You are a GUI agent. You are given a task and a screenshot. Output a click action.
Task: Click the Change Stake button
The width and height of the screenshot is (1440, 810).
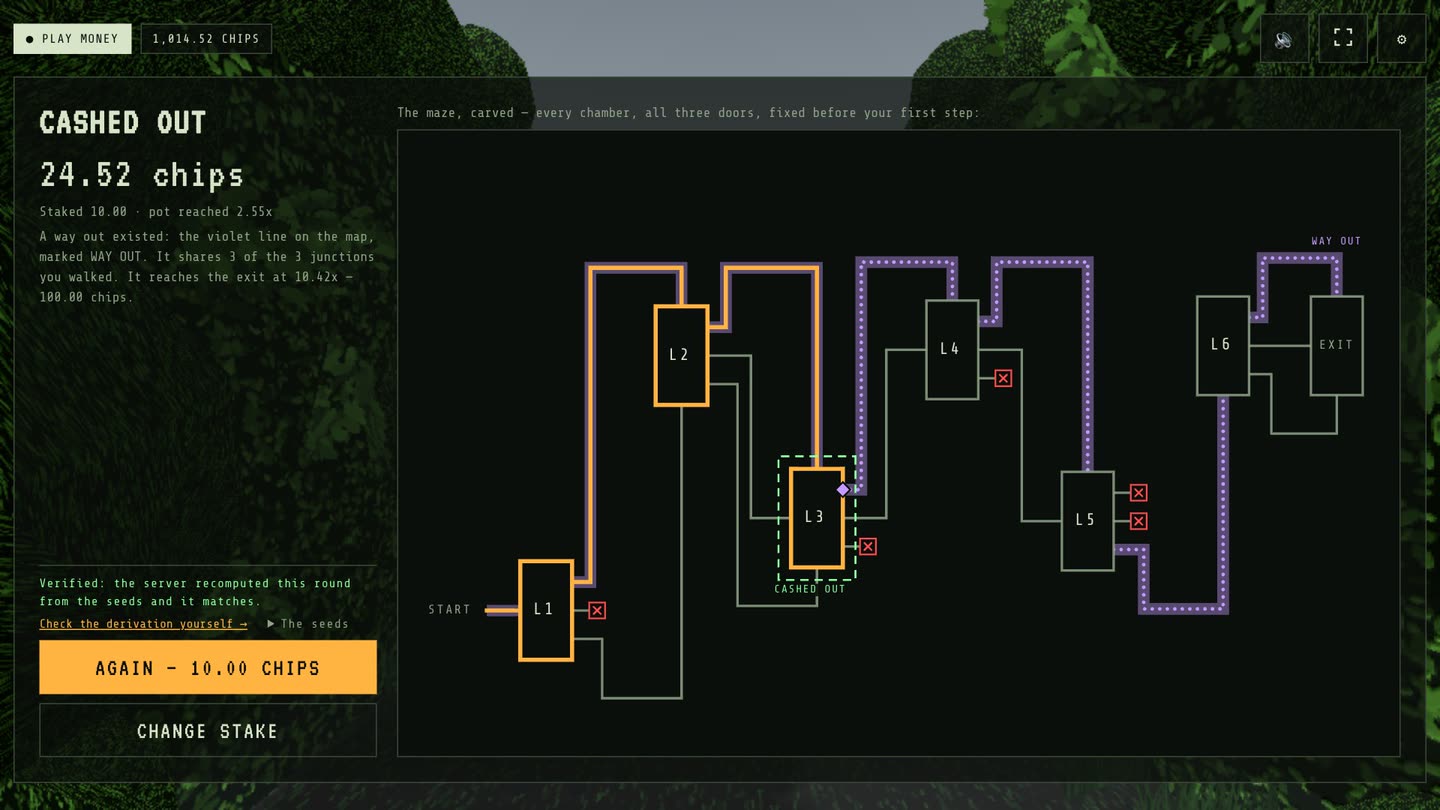click(208, 731)
